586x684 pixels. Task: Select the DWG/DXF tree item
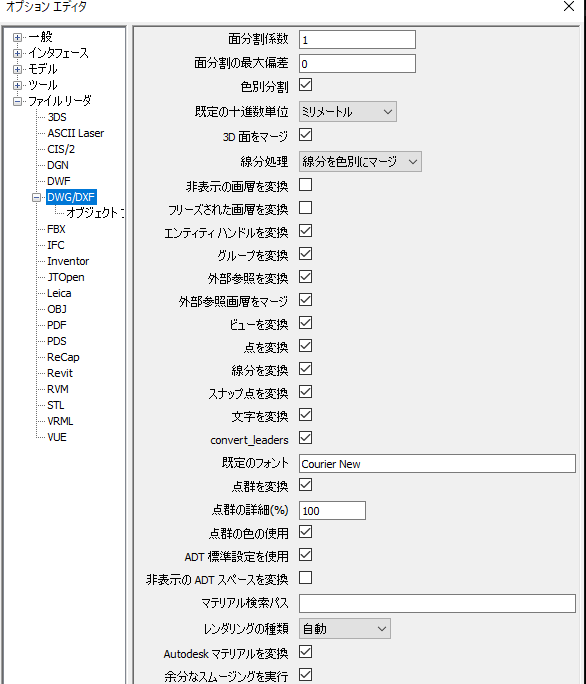(x=71, y=198)
